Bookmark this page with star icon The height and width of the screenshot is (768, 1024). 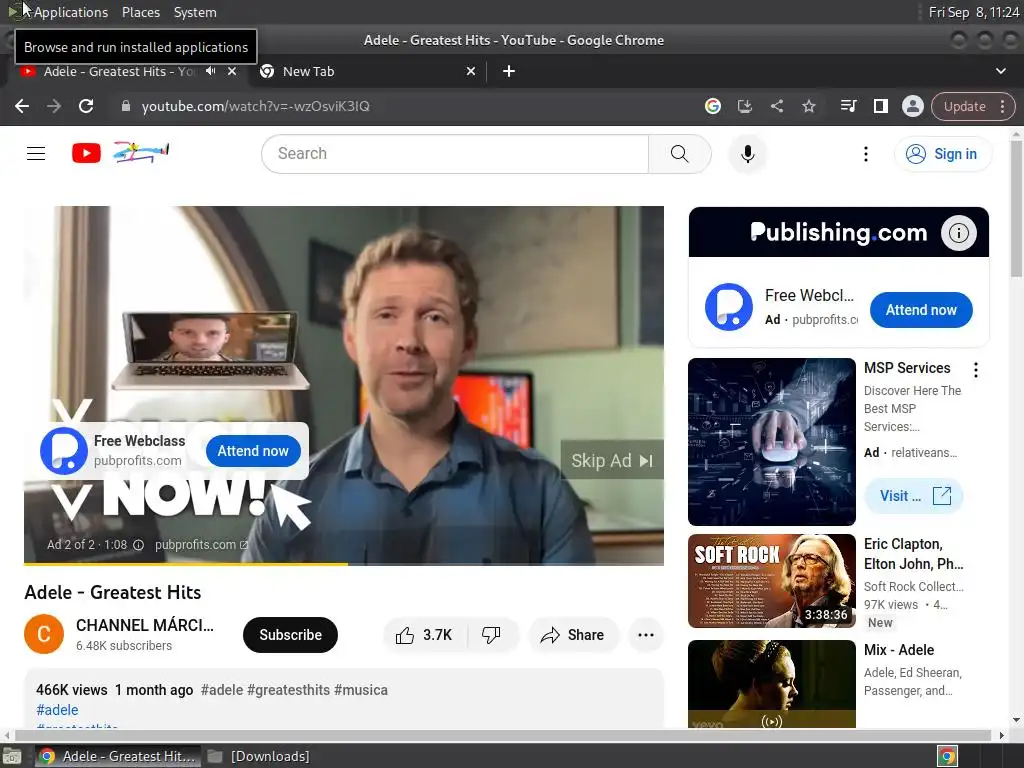coord(808,106)
